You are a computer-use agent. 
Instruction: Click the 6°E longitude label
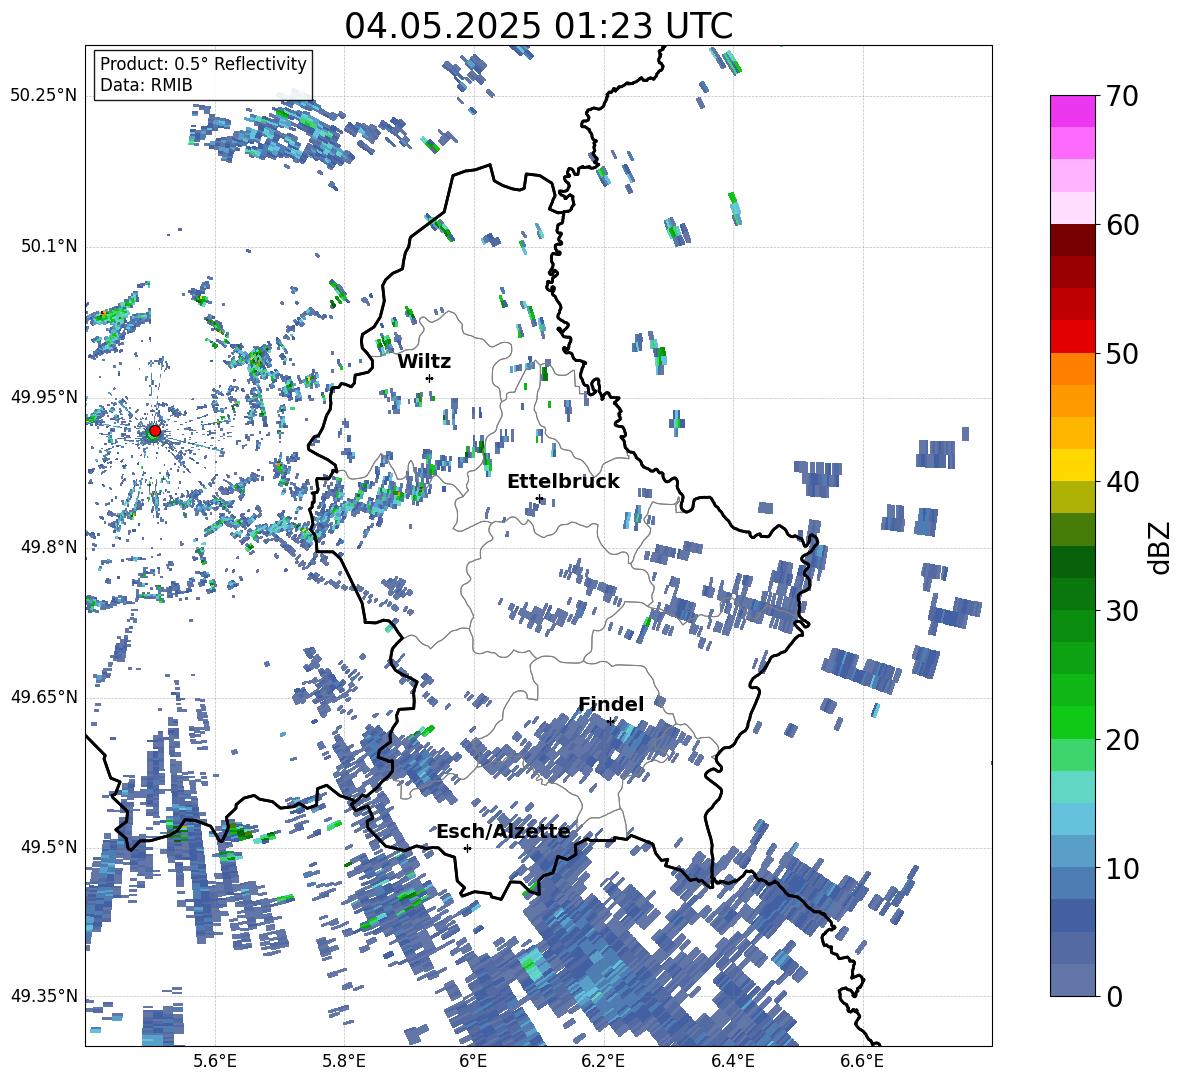pos(473,1062)
